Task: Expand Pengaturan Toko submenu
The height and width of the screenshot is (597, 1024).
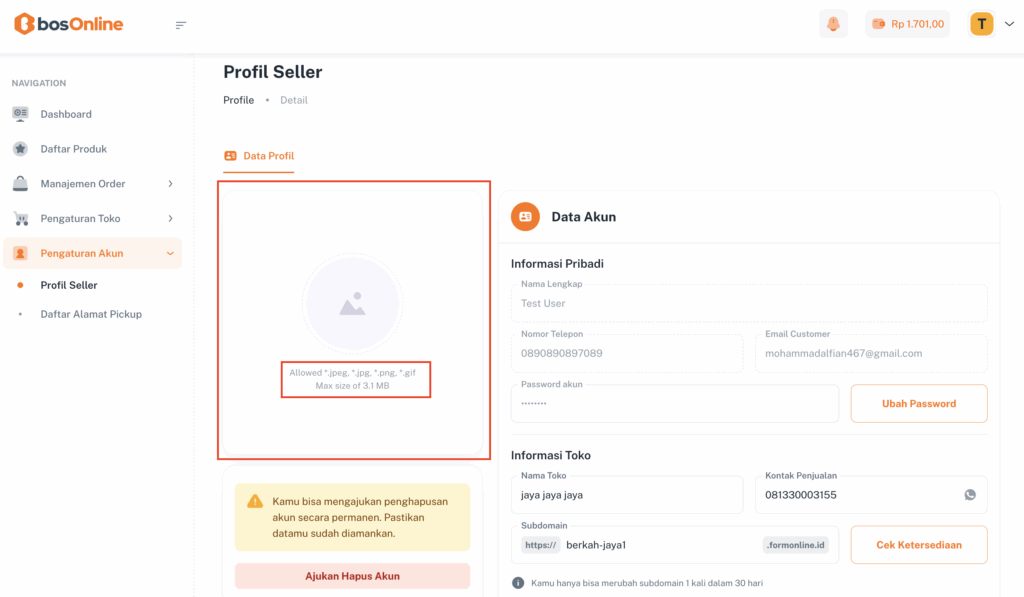Action: (x=92, y=218)
